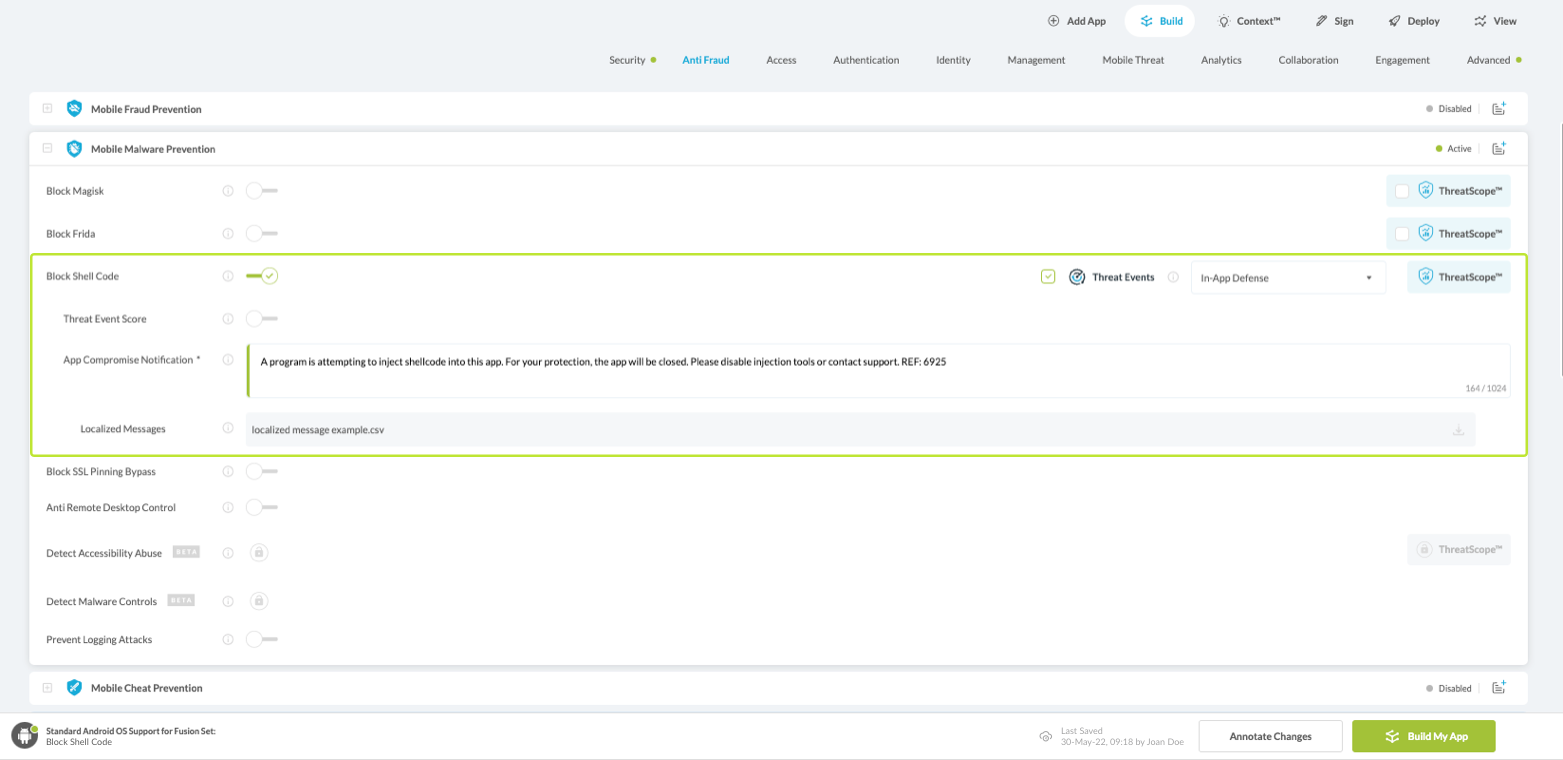
Task: Enable the Threat Event Score toggle
Action: tap(262, 319)
